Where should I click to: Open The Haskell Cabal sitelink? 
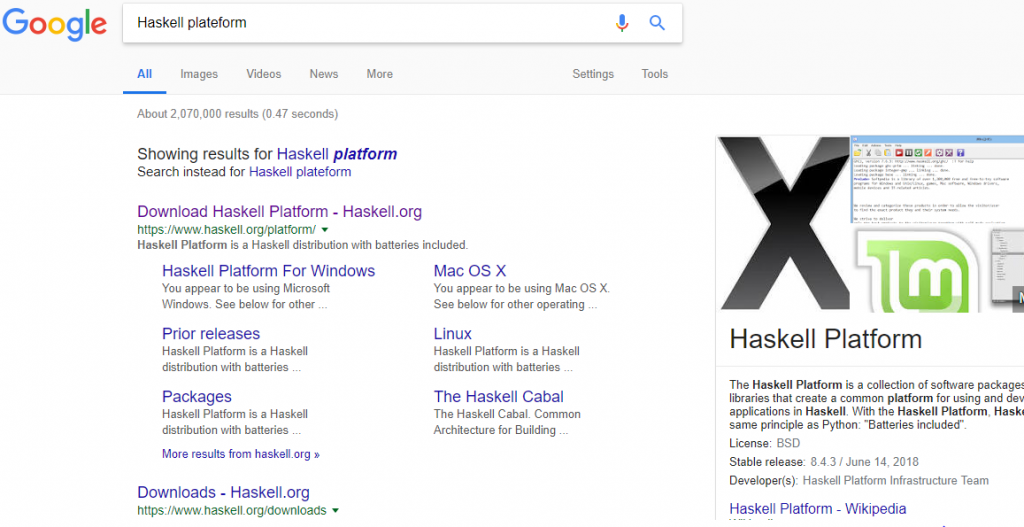[498, 396]
